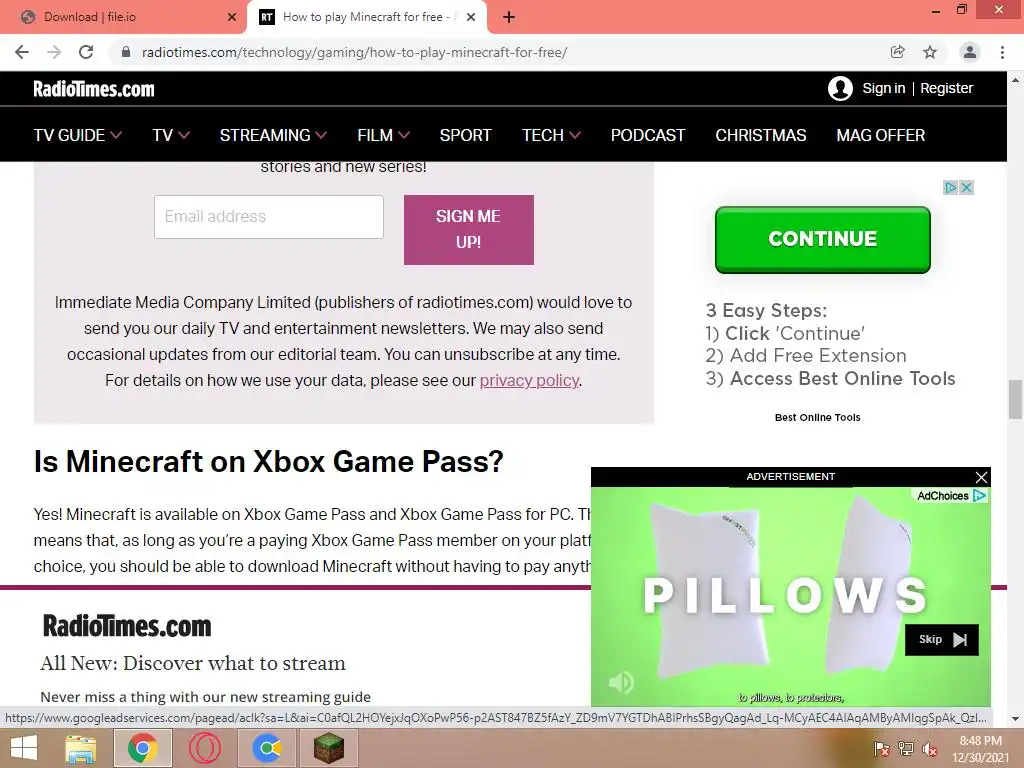Close the sidebar ad with X icon
1024x768 pixels.
[x=967, y=187]
